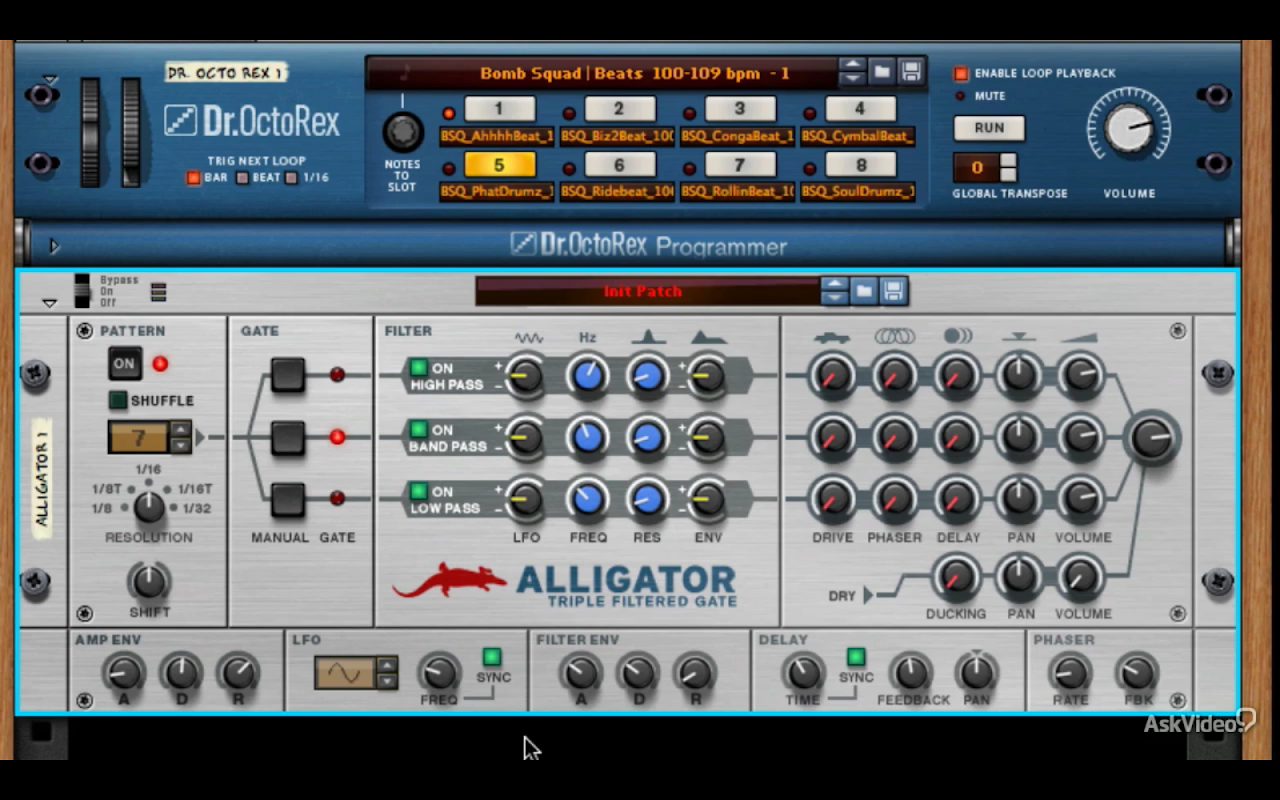Click Phaser Rate knob

(x=1071, y=672)
